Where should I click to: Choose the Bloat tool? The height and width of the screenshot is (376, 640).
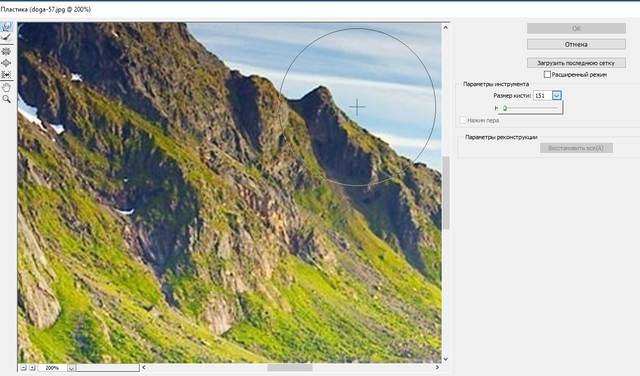point(7,63)
